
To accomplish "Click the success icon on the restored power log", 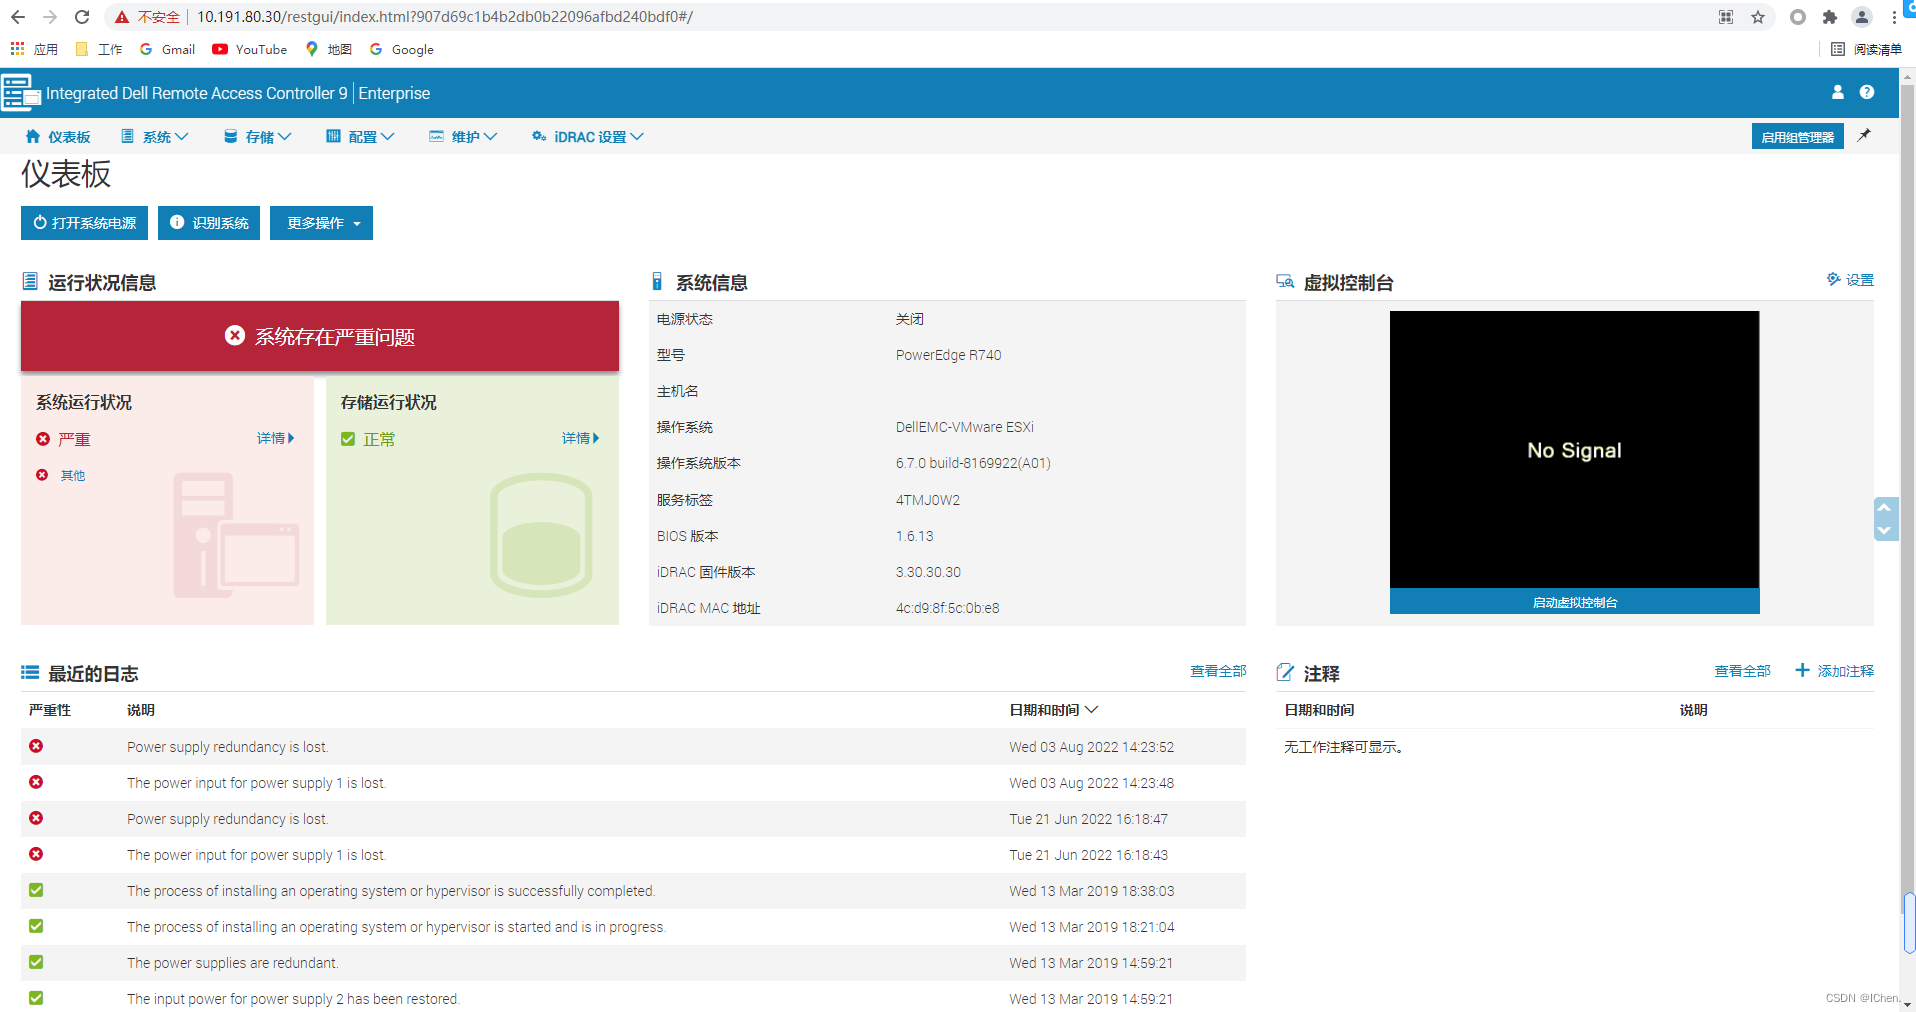I will click(x=36, y=997).
